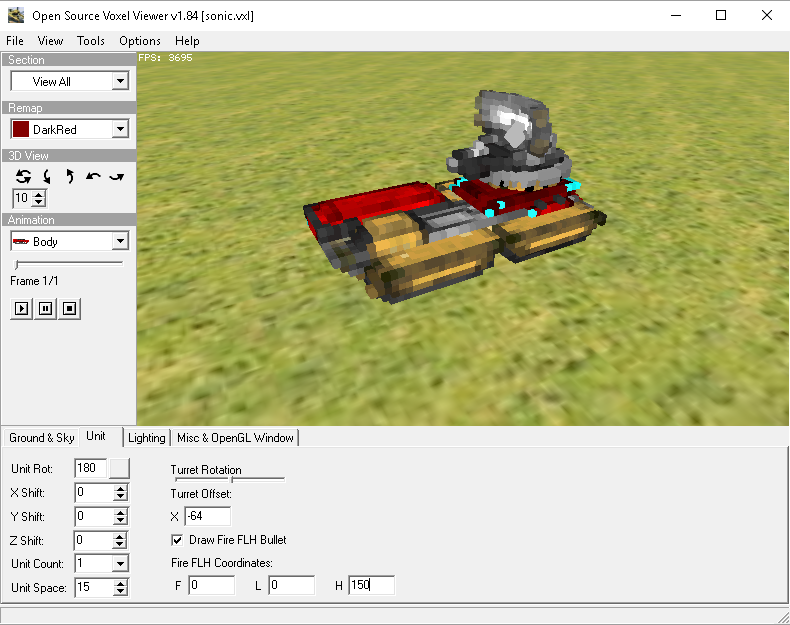This screenshot has height=625, width=790.
Task: Click the third rotation arrow in 3D View
Action: pyautogui.click(x=69, y=176)
